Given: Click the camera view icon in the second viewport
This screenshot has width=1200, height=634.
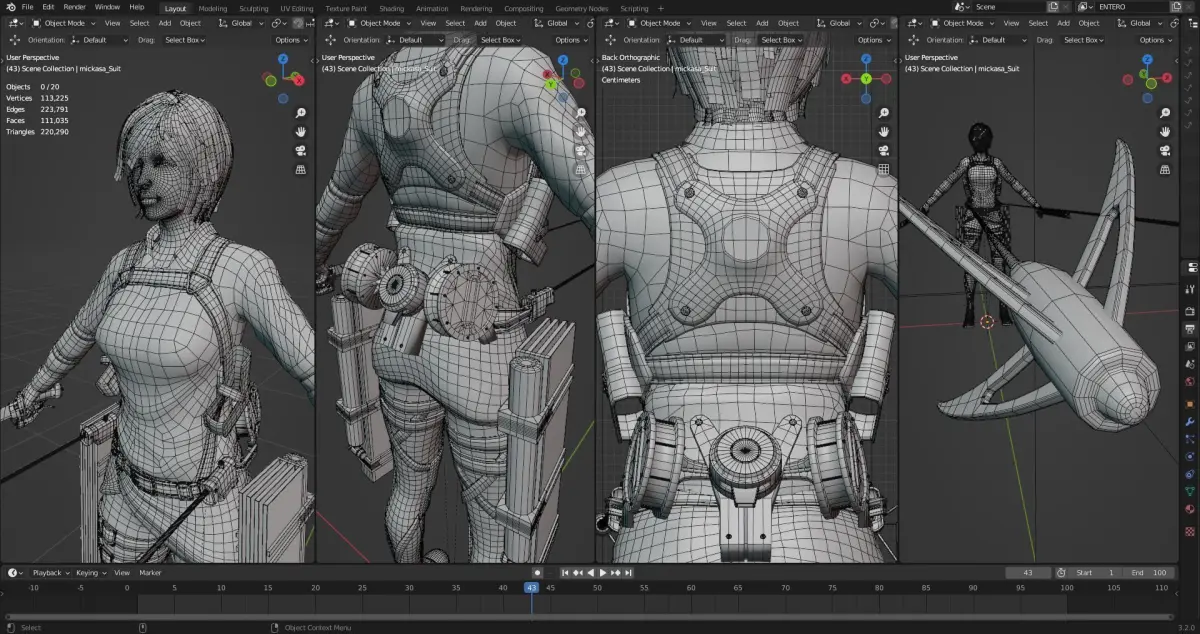Looking at the screenshot, I should tap(580, 151).
